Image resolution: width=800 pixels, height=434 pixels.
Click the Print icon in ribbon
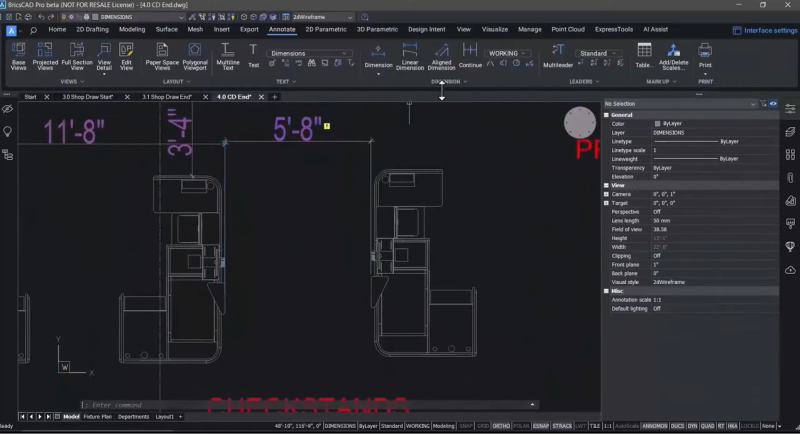(705, 56)
